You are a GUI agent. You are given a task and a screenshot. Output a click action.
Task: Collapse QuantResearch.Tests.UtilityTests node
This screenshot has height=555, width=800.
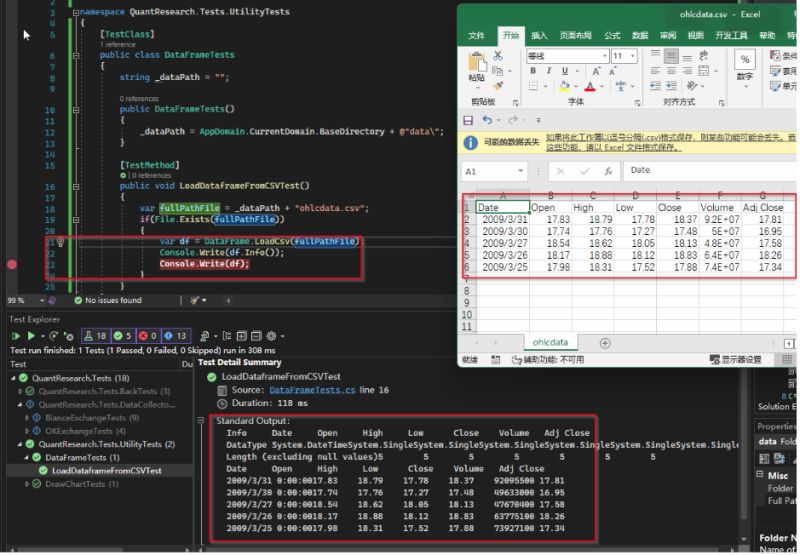[20, 444]
